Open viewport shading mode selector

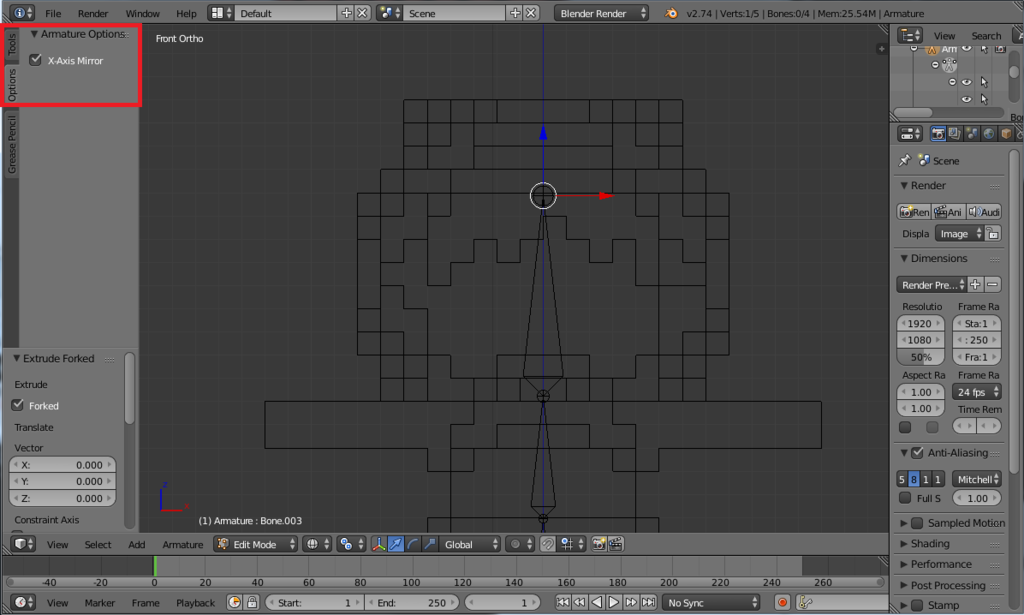(x=316, y=544)
